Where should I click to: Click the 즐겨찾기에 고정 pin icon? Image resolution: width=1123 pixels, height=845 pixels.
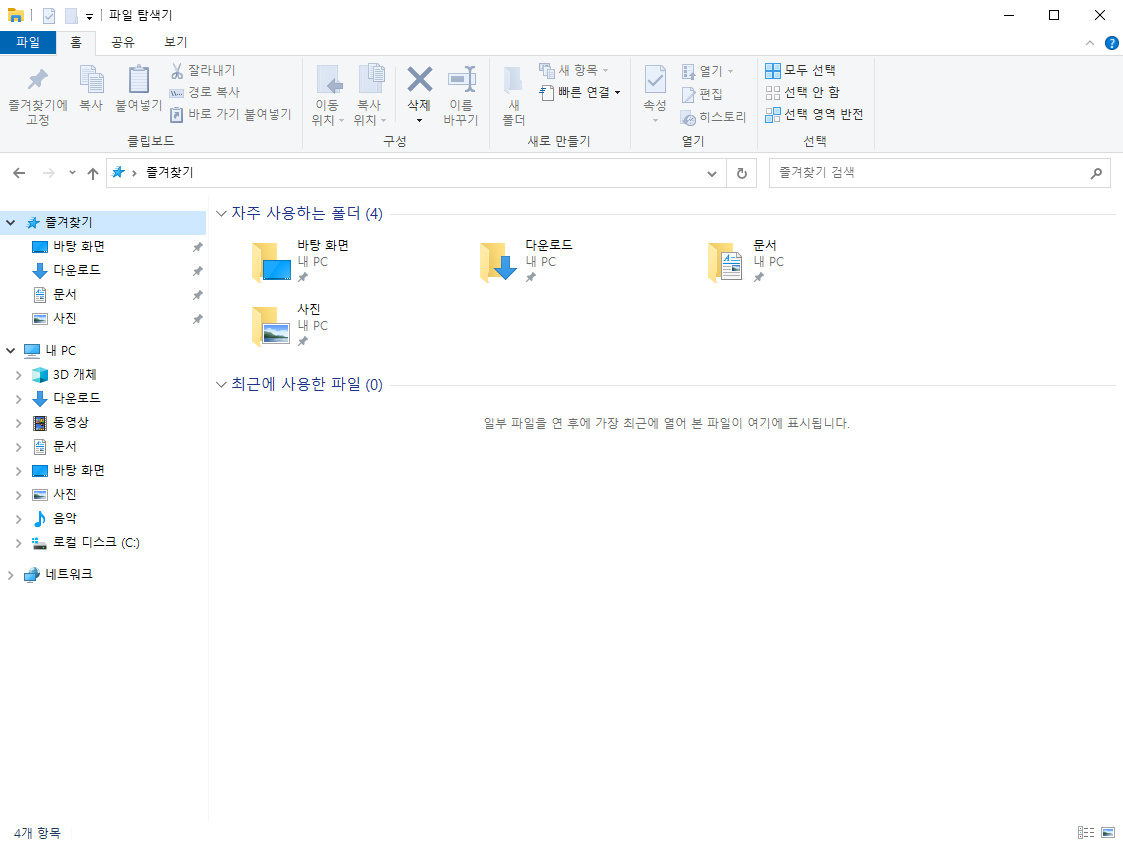click(38, 79)
